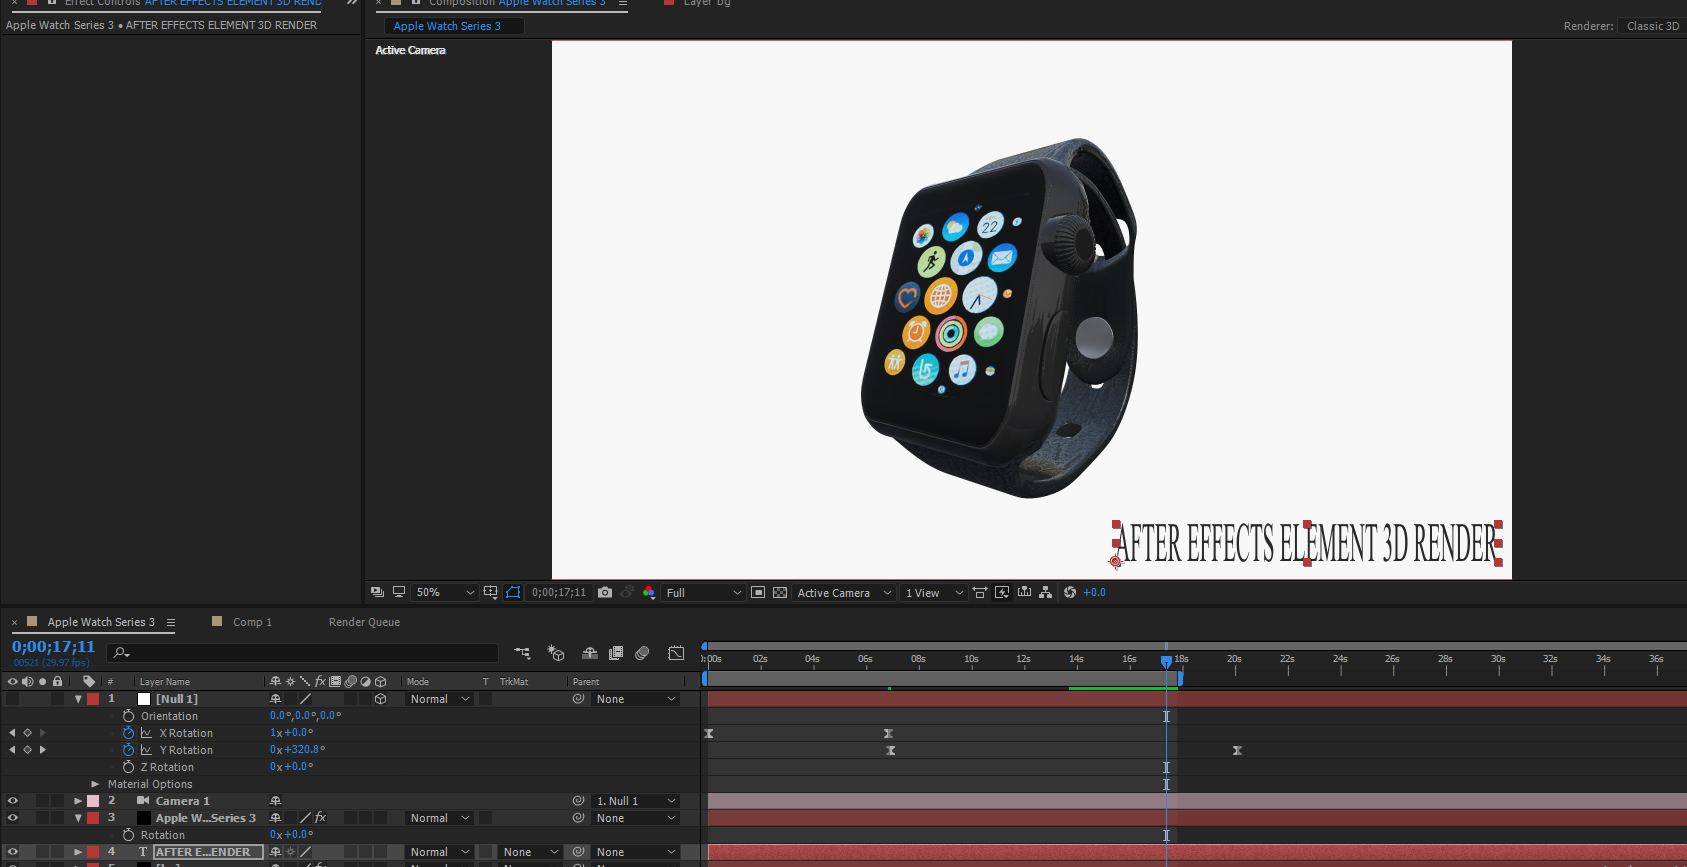Collapse the Apple W...Series 3 layer
Screen dimensions: 1687x867
(x=78, y=818)
